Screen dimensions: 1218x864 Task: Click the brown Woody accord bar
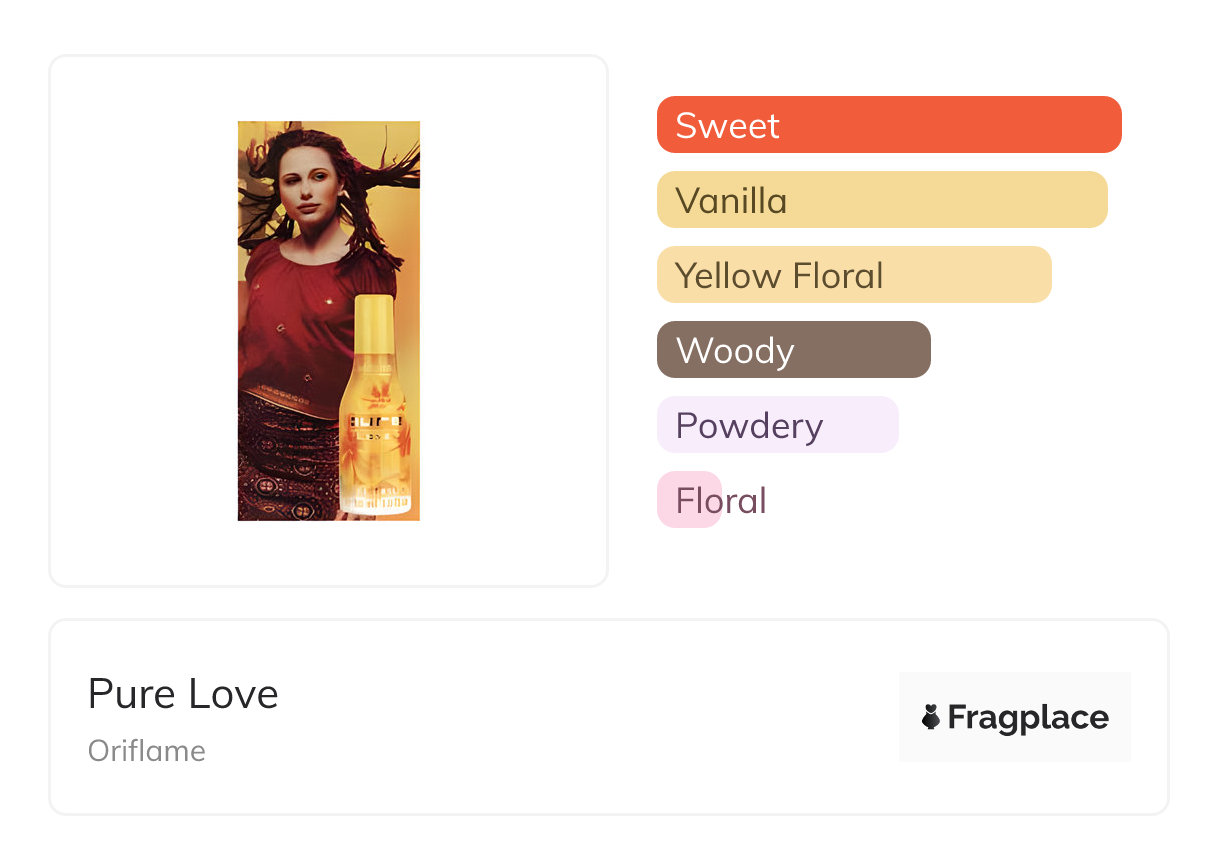click(x=793, y=350)
